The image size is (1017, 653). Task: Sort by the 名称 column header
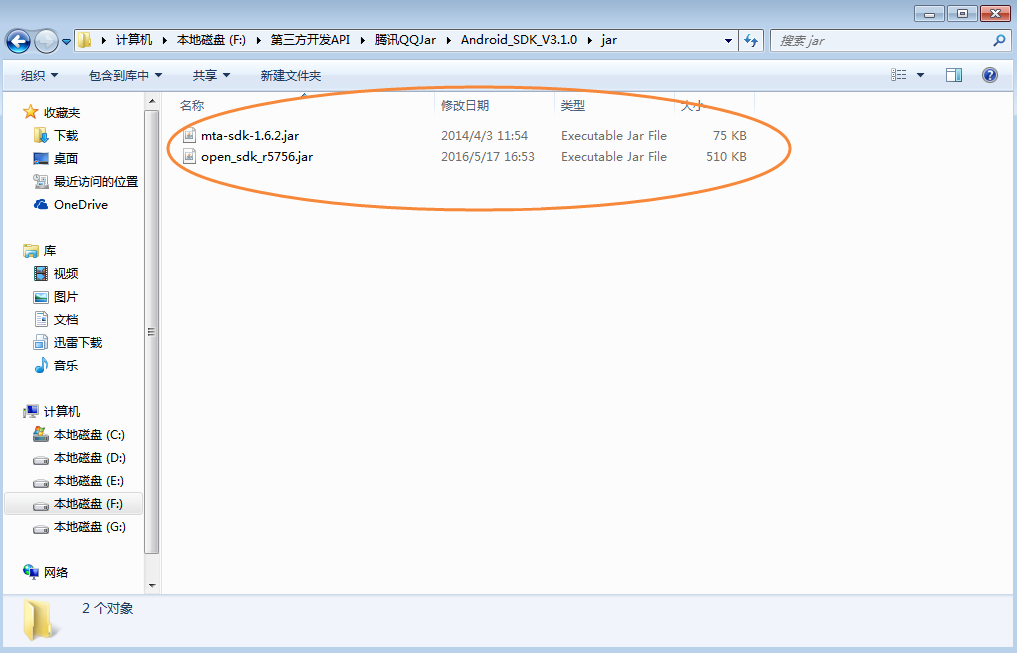click(x=192, y=105)
